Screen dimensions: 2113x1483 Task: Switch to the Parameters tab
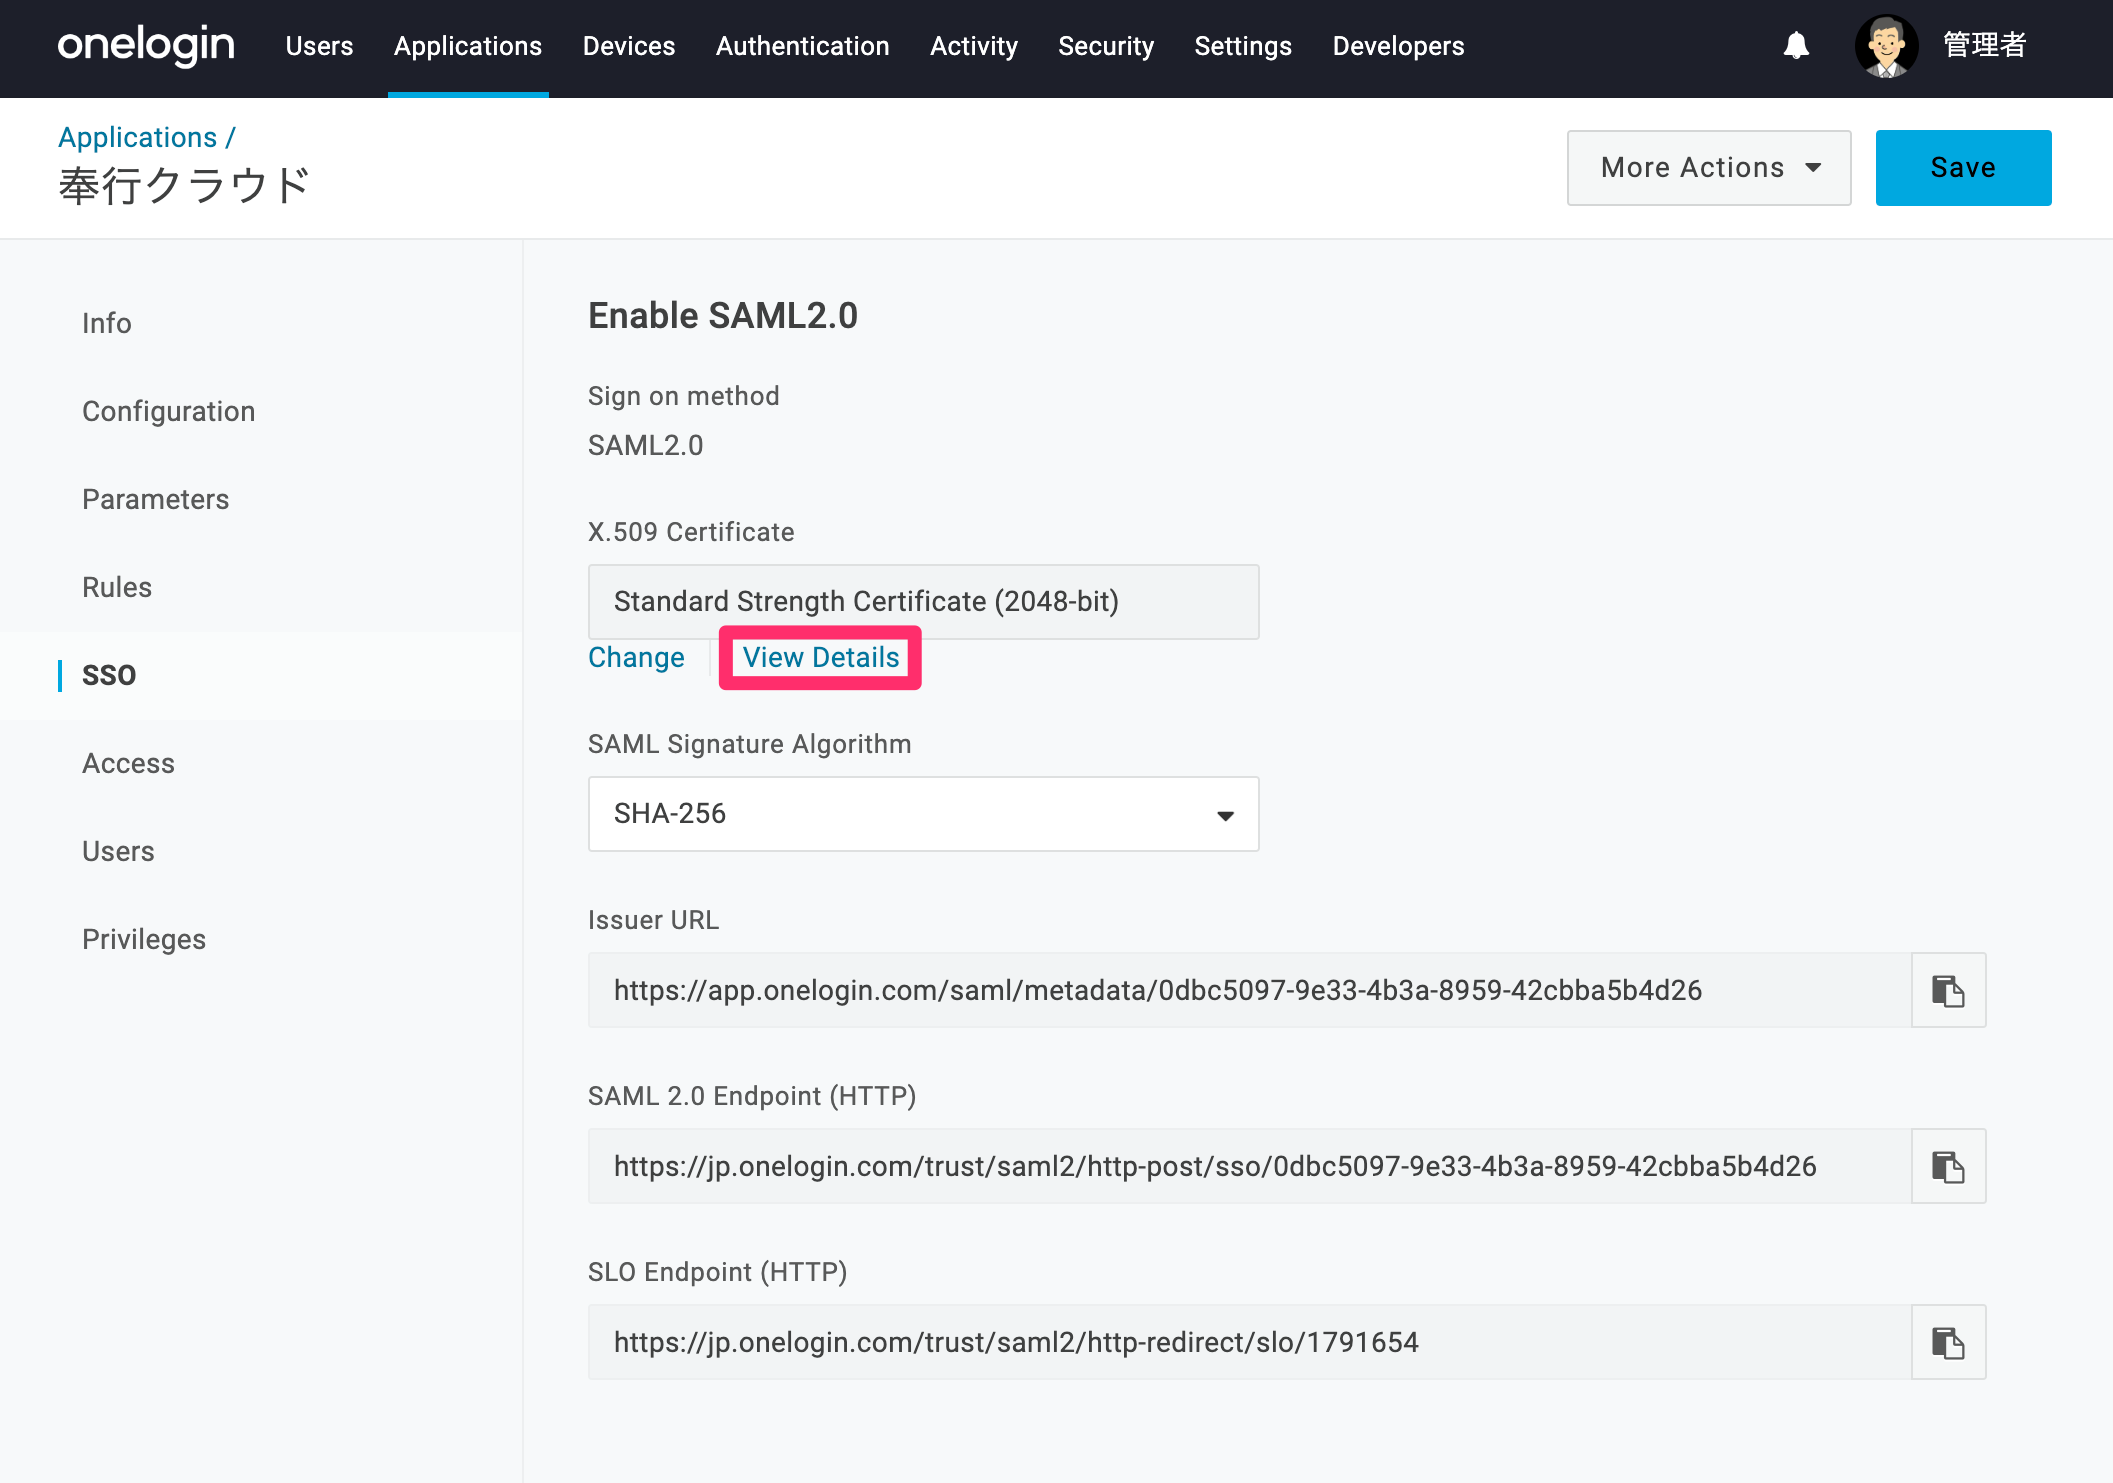click(x=156, y=499)
